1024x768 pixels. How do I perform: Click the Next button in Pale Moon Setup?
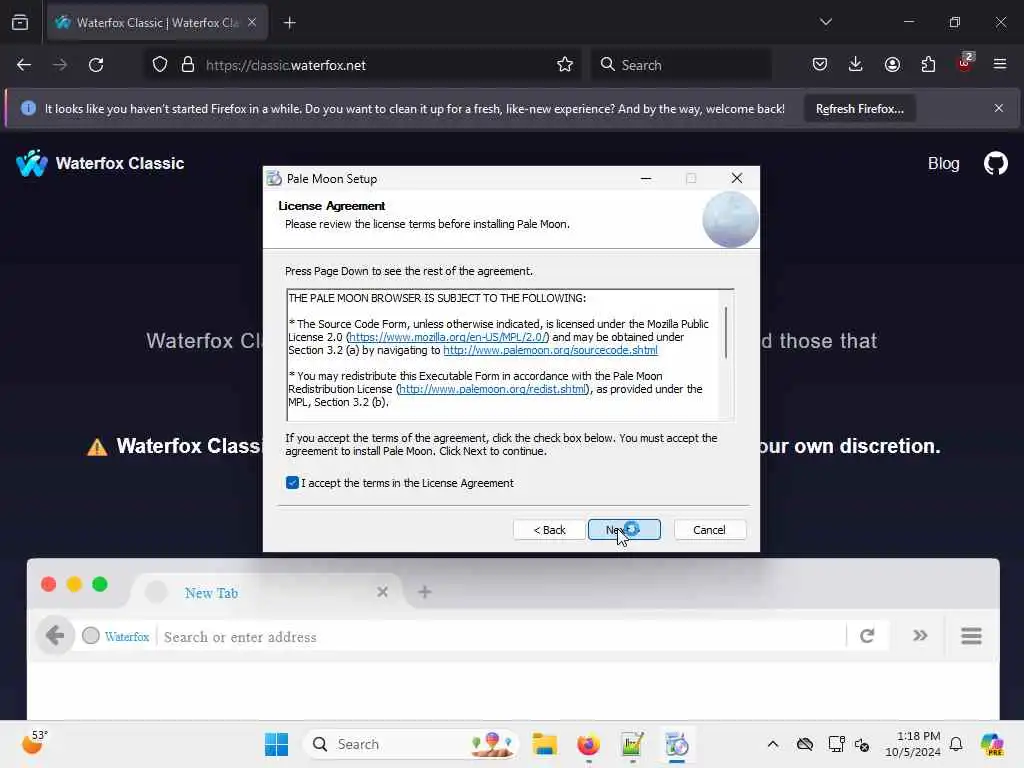coord(624,530)
